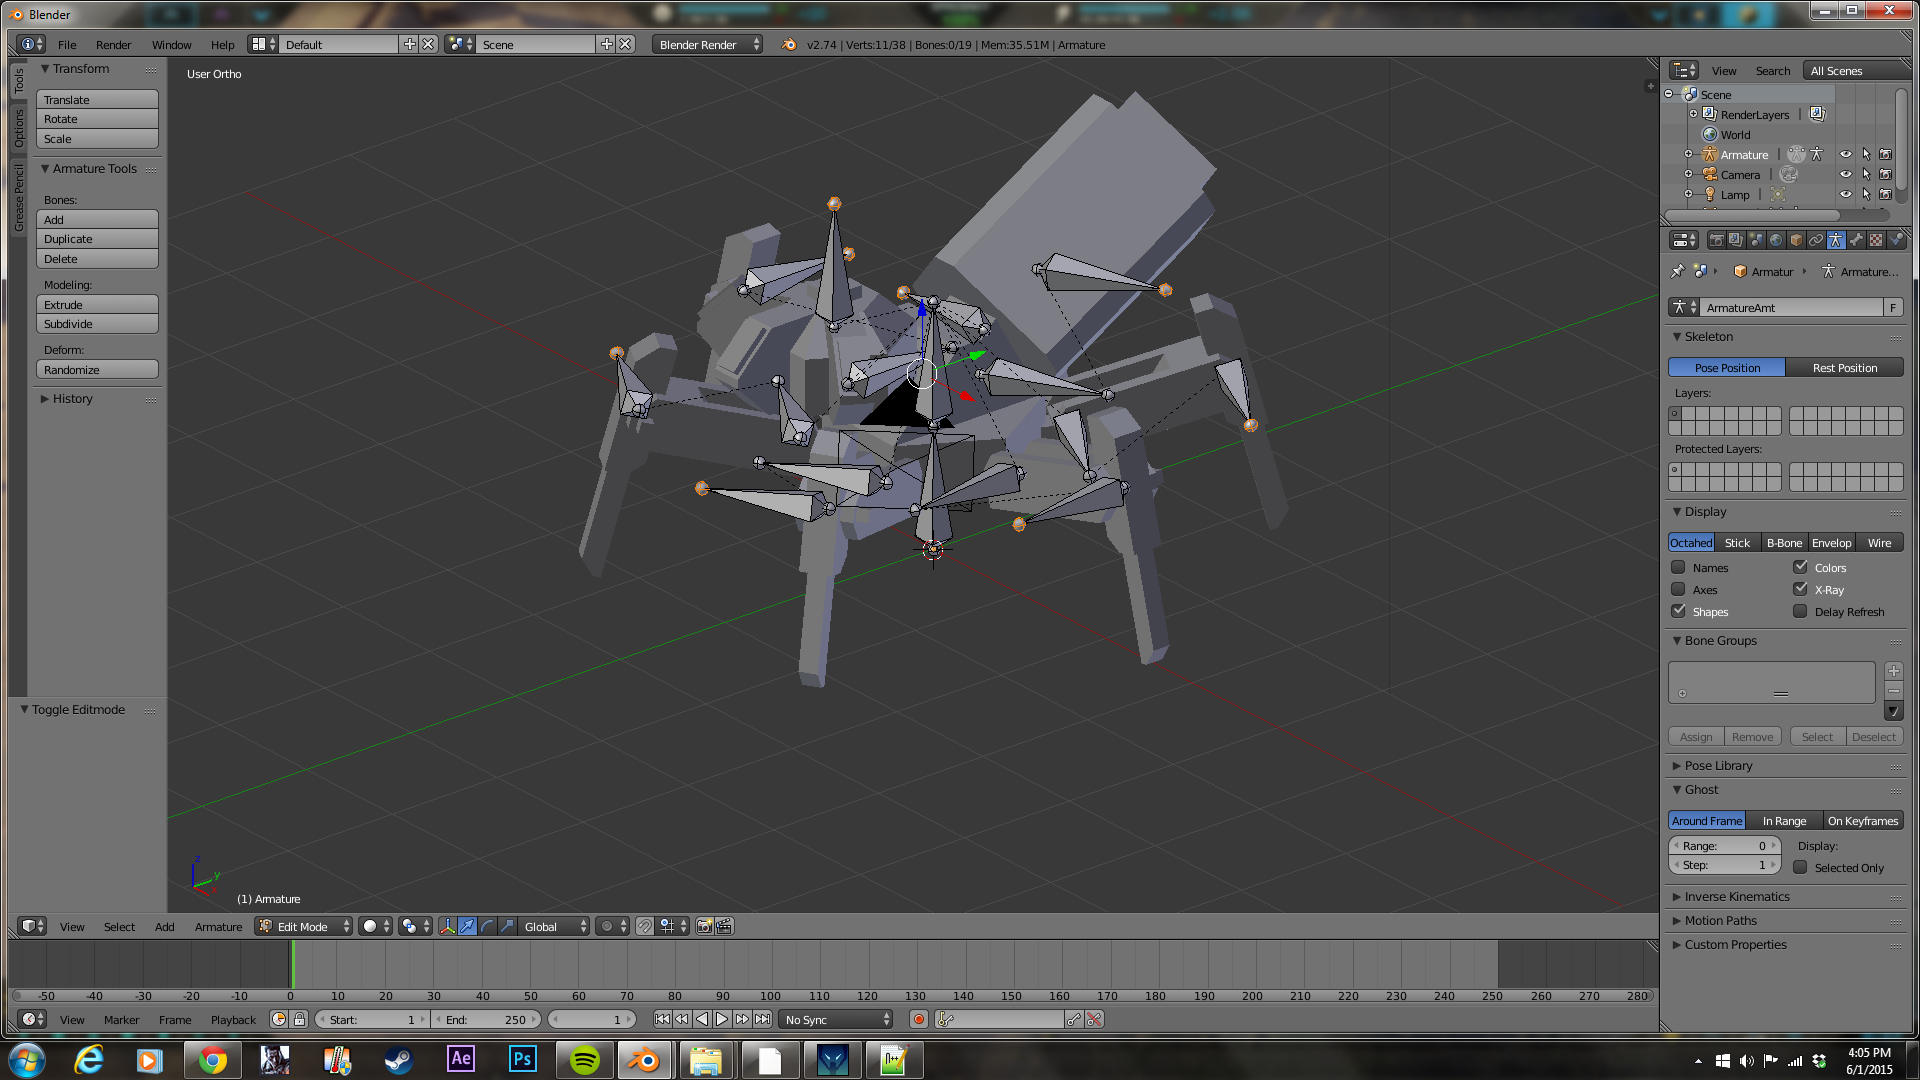Click the Ghost Range value field
Image resolution: width=1920 pixels, height=1080 pixels.
tap(1724, 845)
